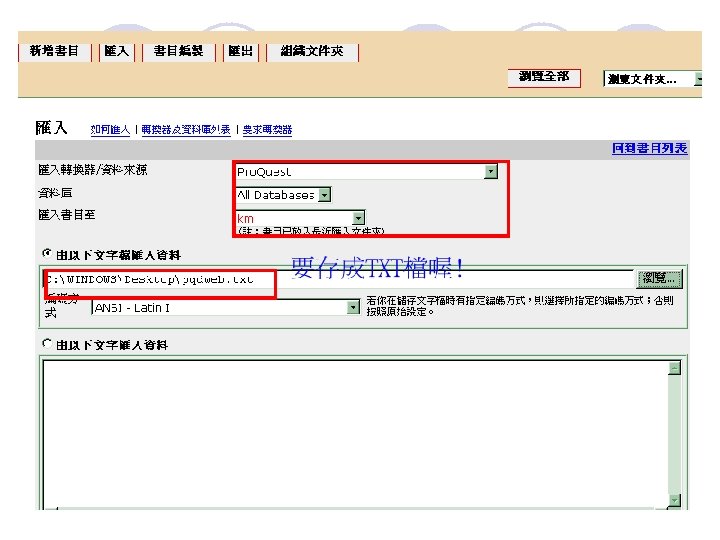This screenshot has width=720, height=540.
Task: Open the 如何匯入 help link
Action: [x=110, y=130]
